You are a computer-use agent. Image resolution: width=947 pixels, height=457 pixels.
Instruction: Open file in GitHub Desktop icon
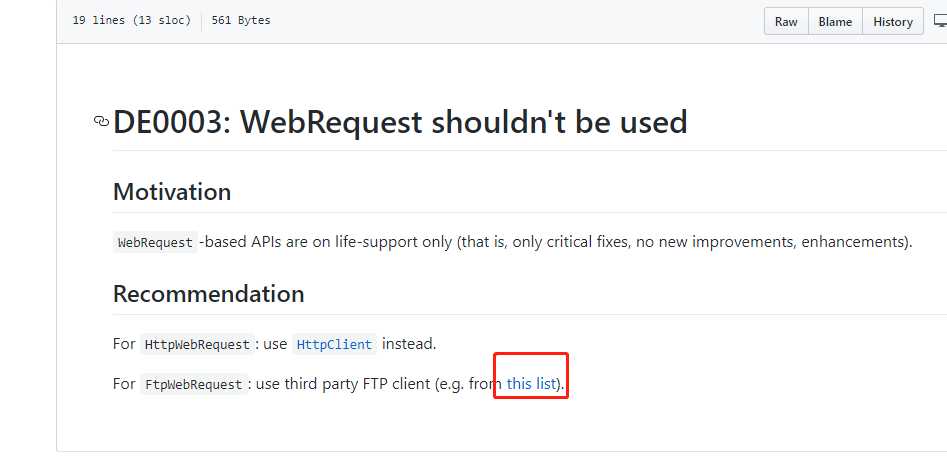pyautogui.click(x=940, y=21)
